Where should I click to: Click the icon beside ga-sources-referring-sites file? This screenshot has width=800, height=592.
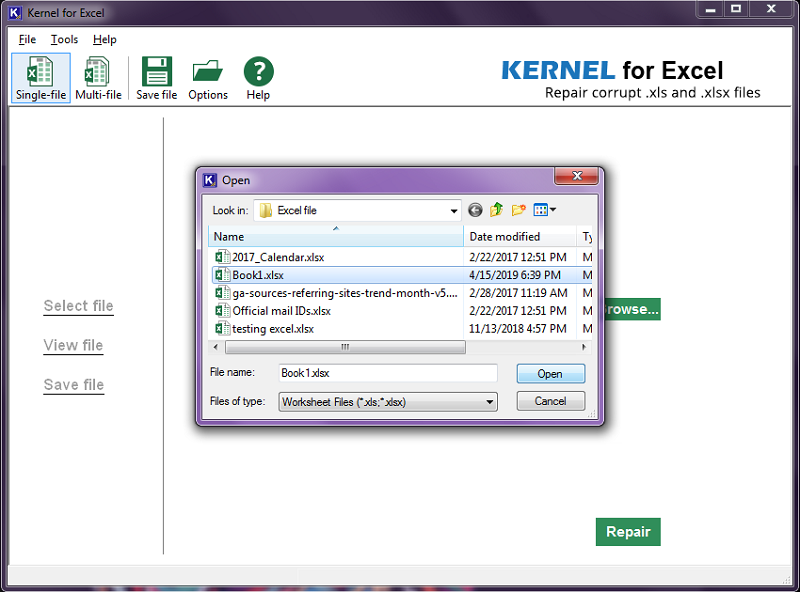coord(222,293)
